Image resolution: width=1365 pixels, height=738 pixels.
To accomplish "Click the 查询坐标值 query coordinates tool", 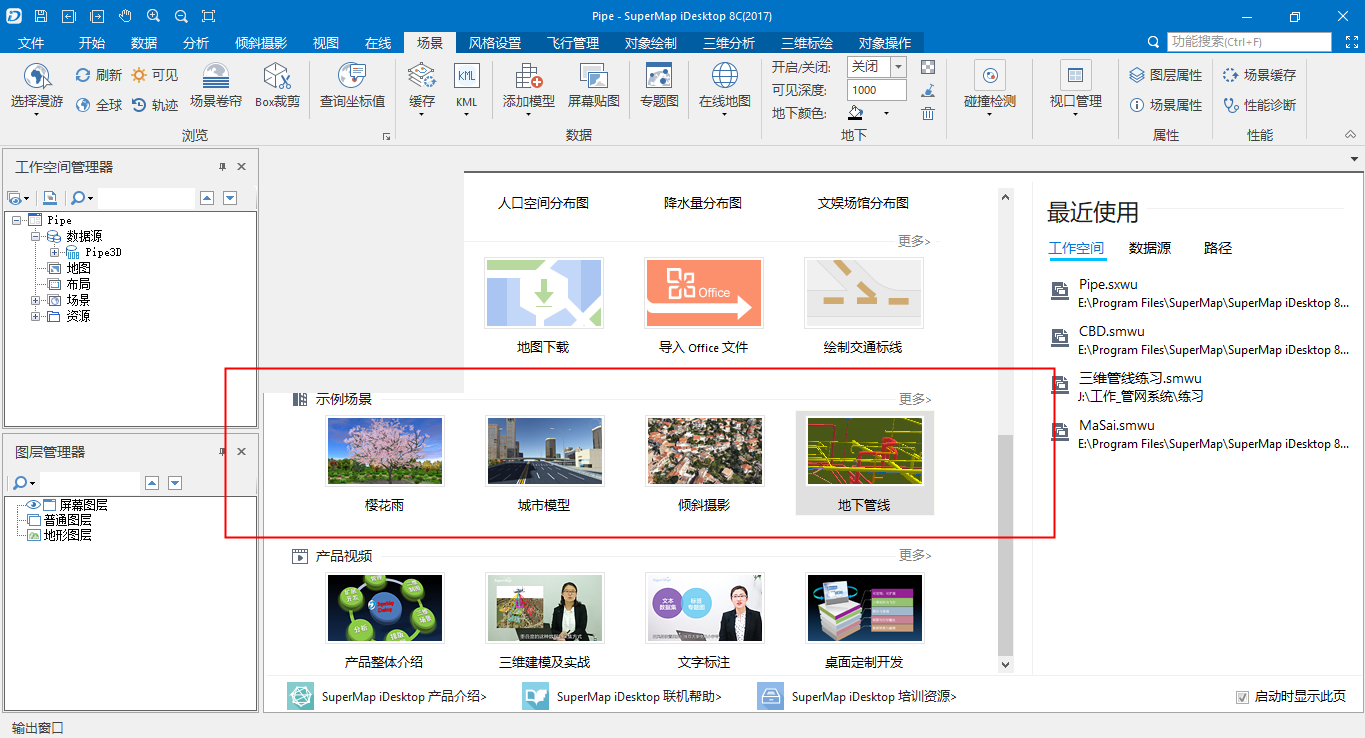I will tap(352, 86).
